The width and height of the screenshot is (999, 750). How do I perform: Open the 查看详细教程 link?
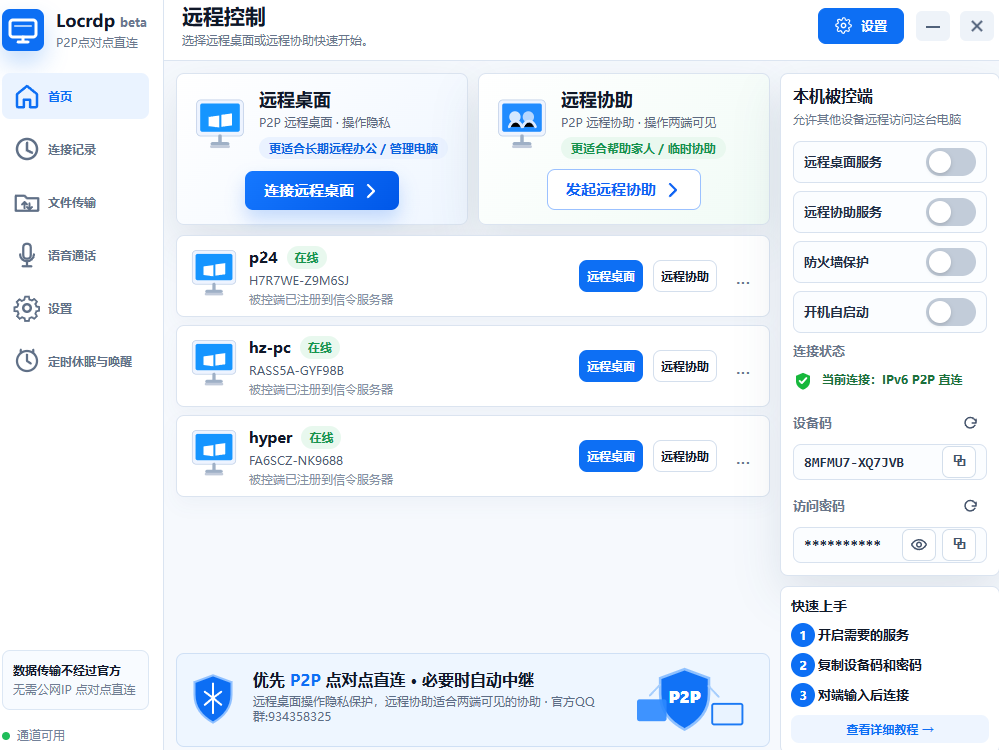pos(889,729)
